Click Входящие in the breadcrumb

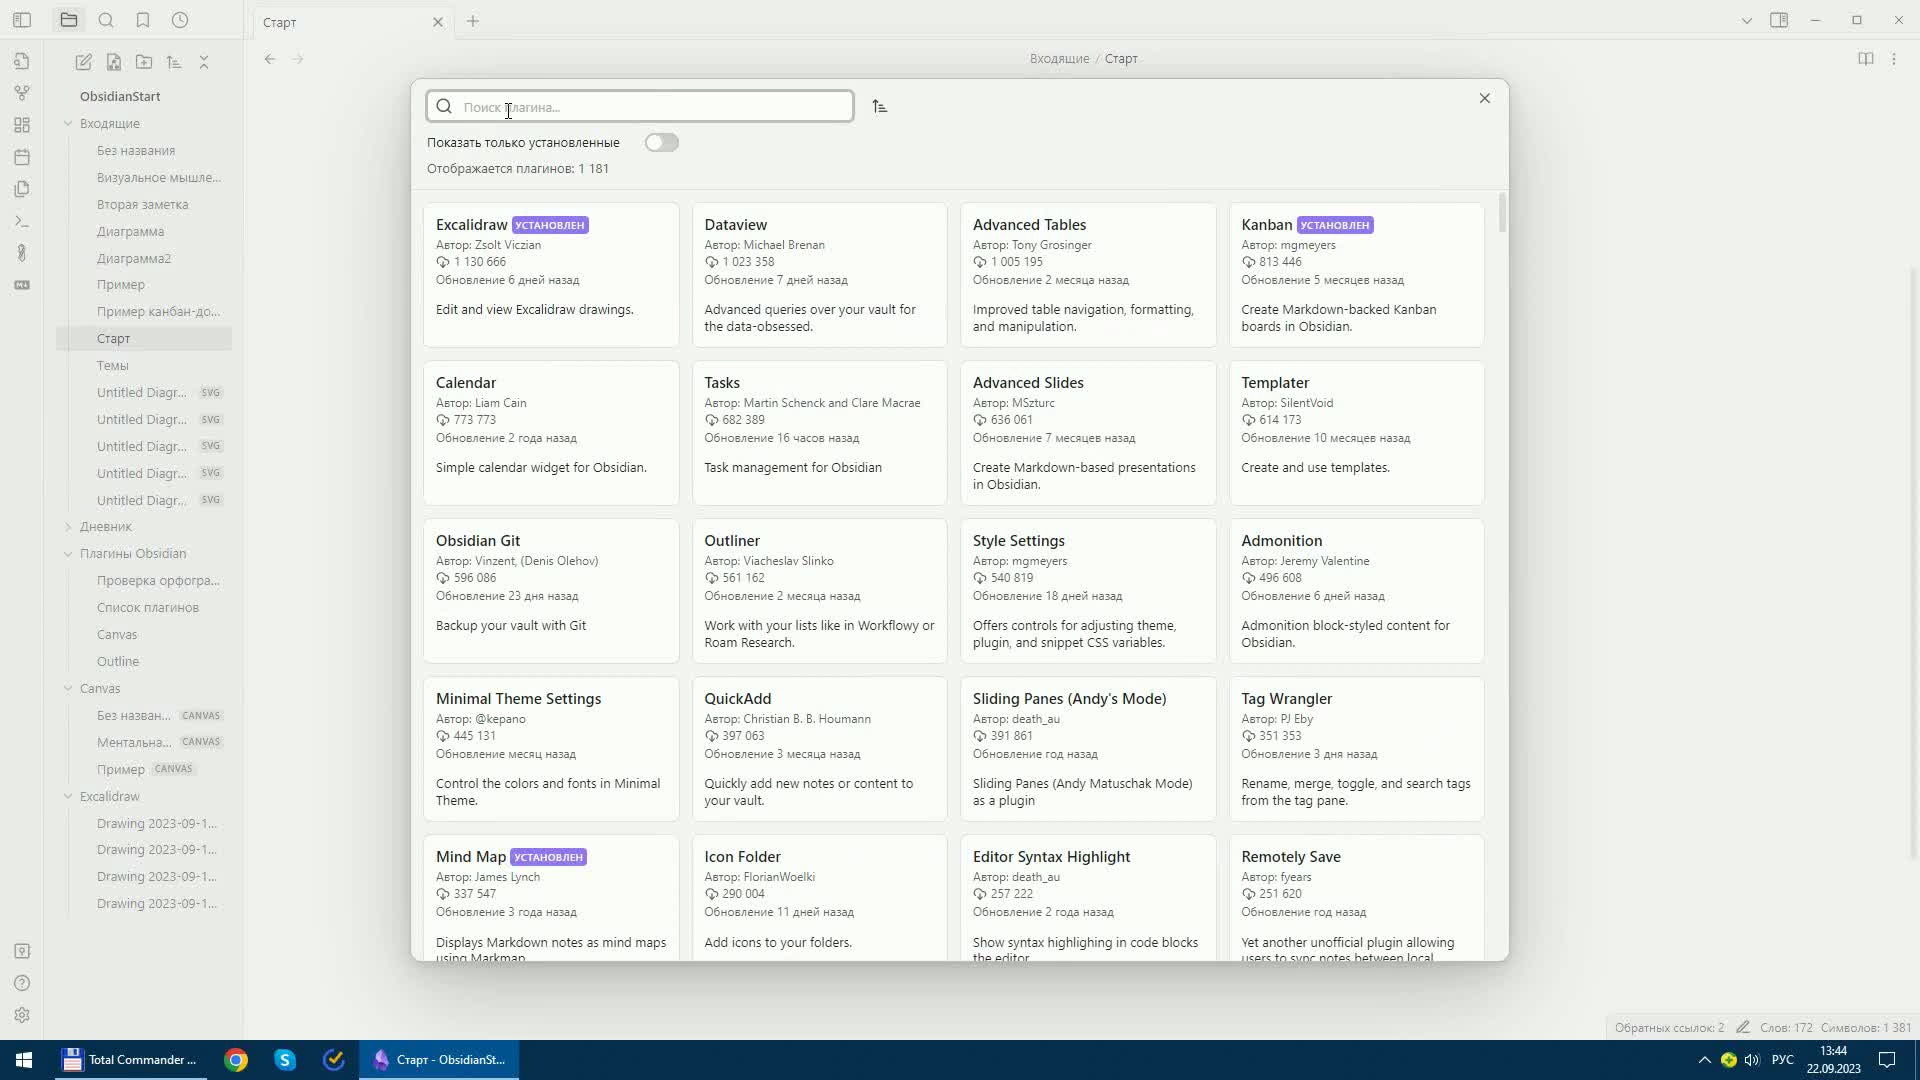click(x=1059, y=59)
